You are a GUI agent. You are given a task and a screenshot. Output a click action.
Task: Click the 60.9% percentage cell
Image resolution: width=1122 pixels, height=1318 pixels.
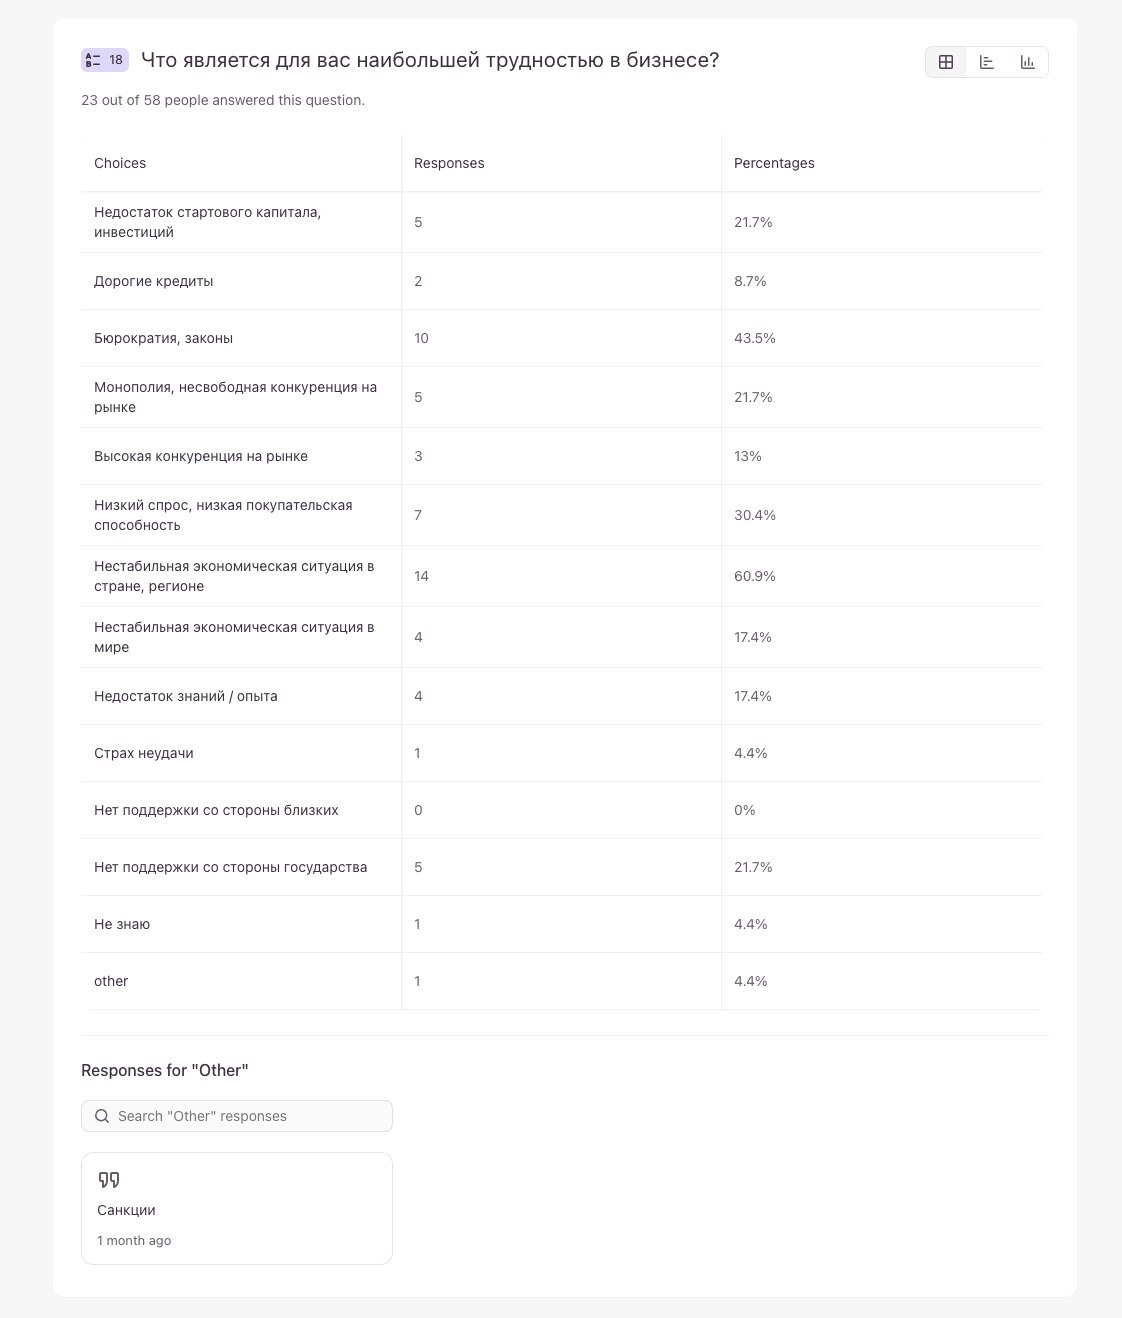[755, 576]
